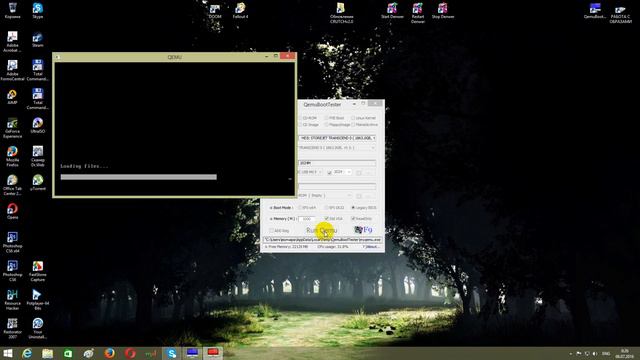Open the Recycle Bin (Корзина) desktop icon
The image size is (640, 360).
coord(13,10)
